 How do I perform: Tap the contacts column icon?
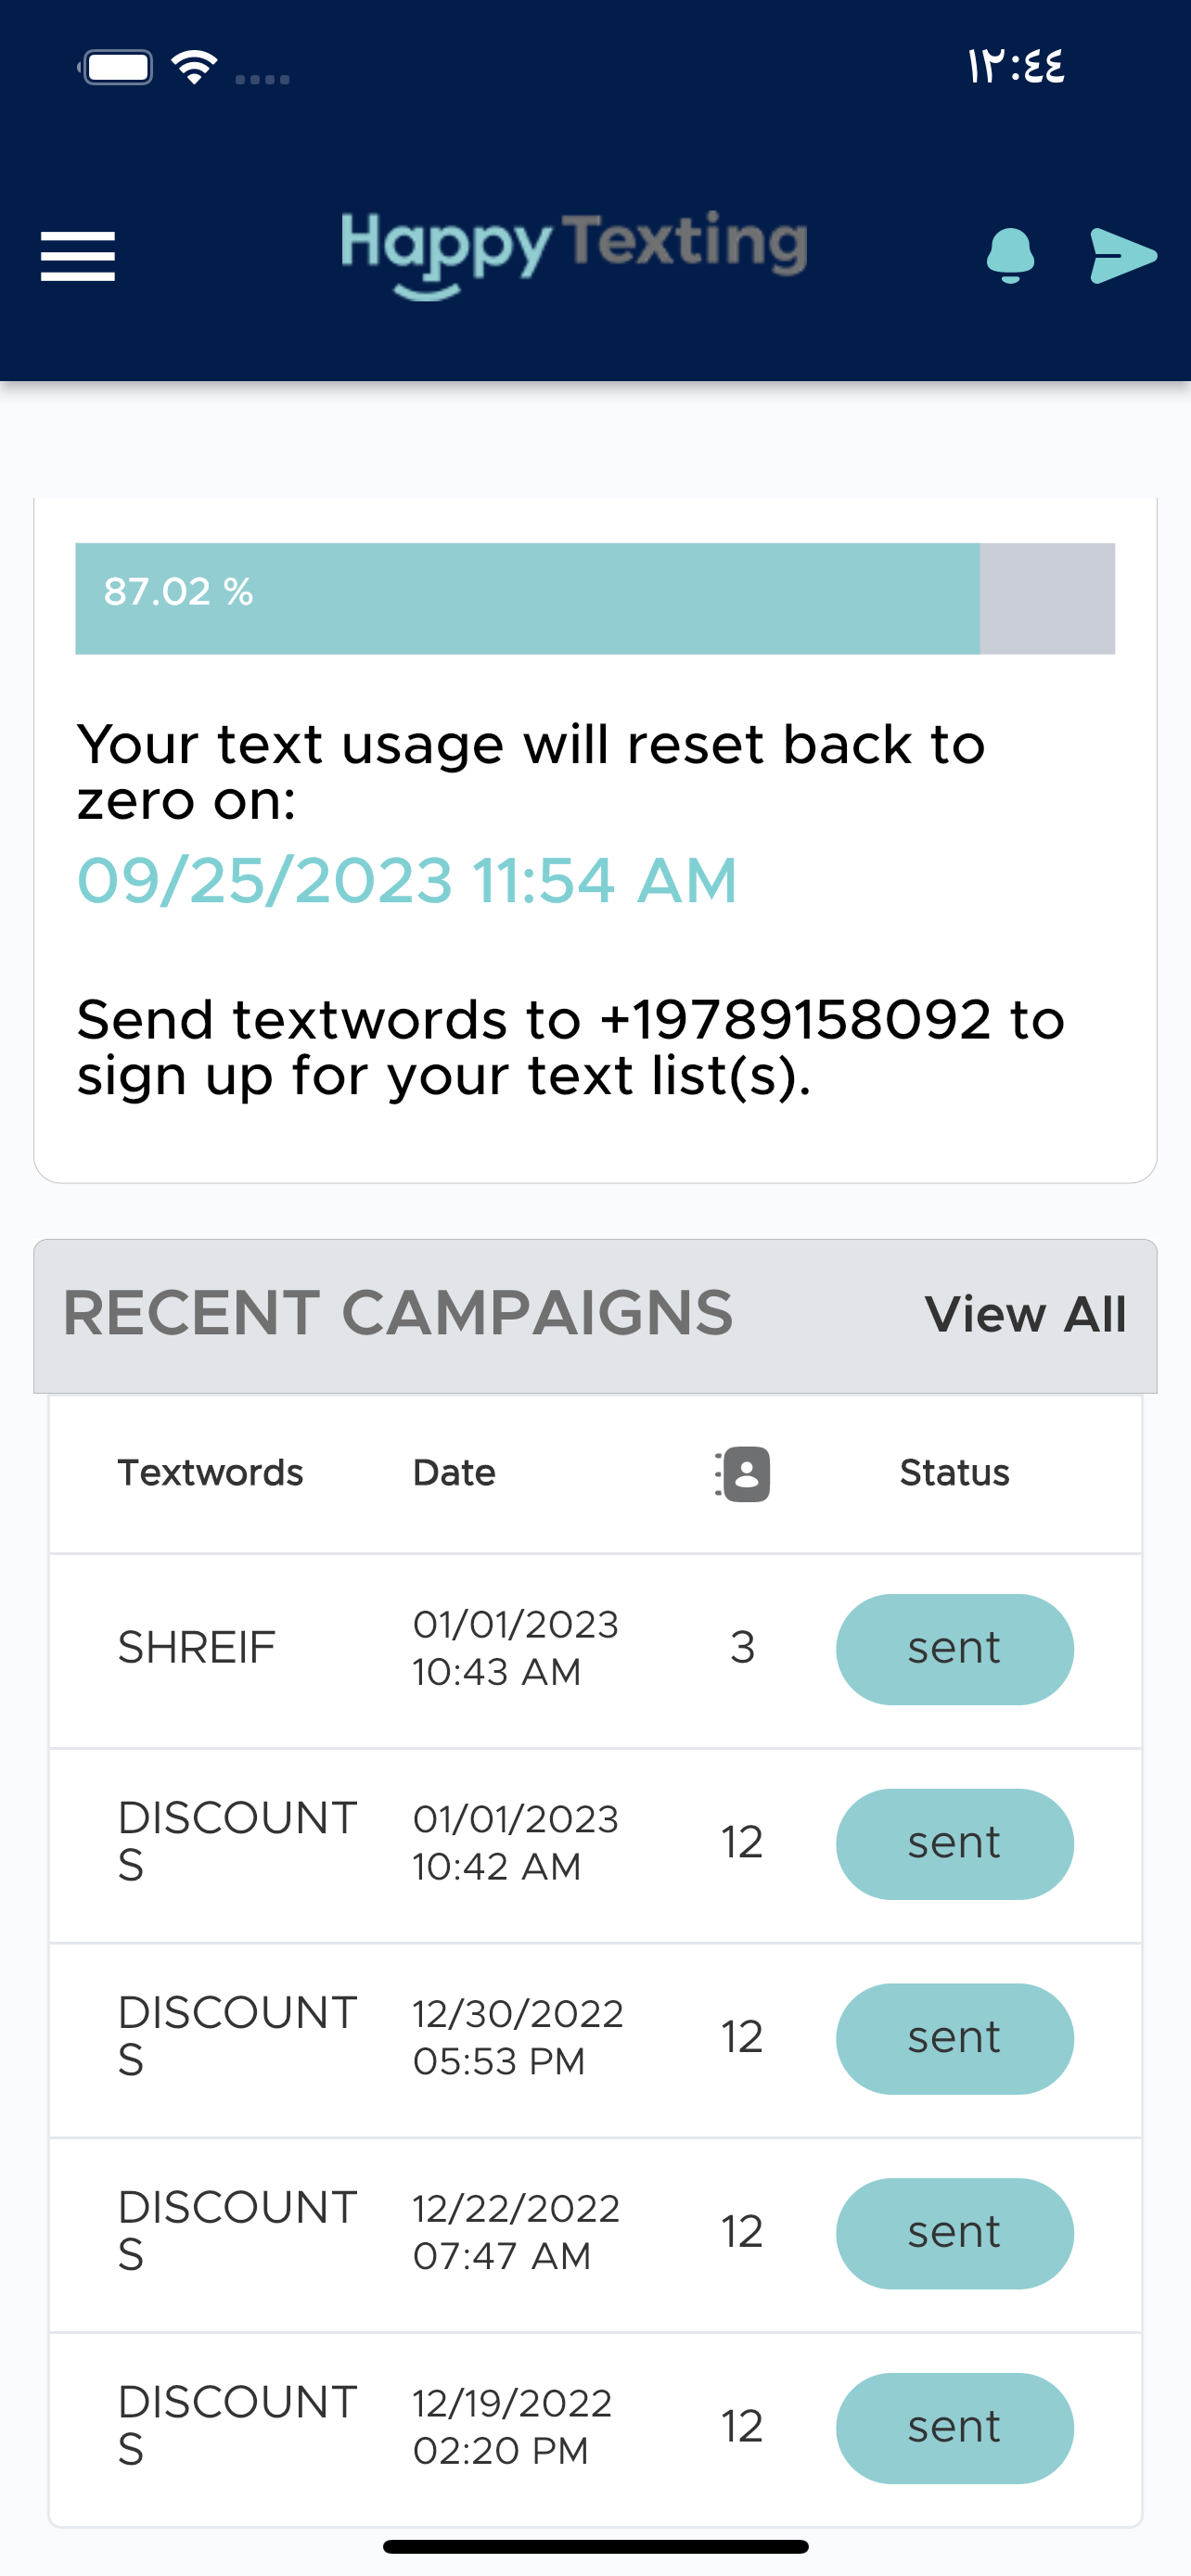click(743, 1473)
